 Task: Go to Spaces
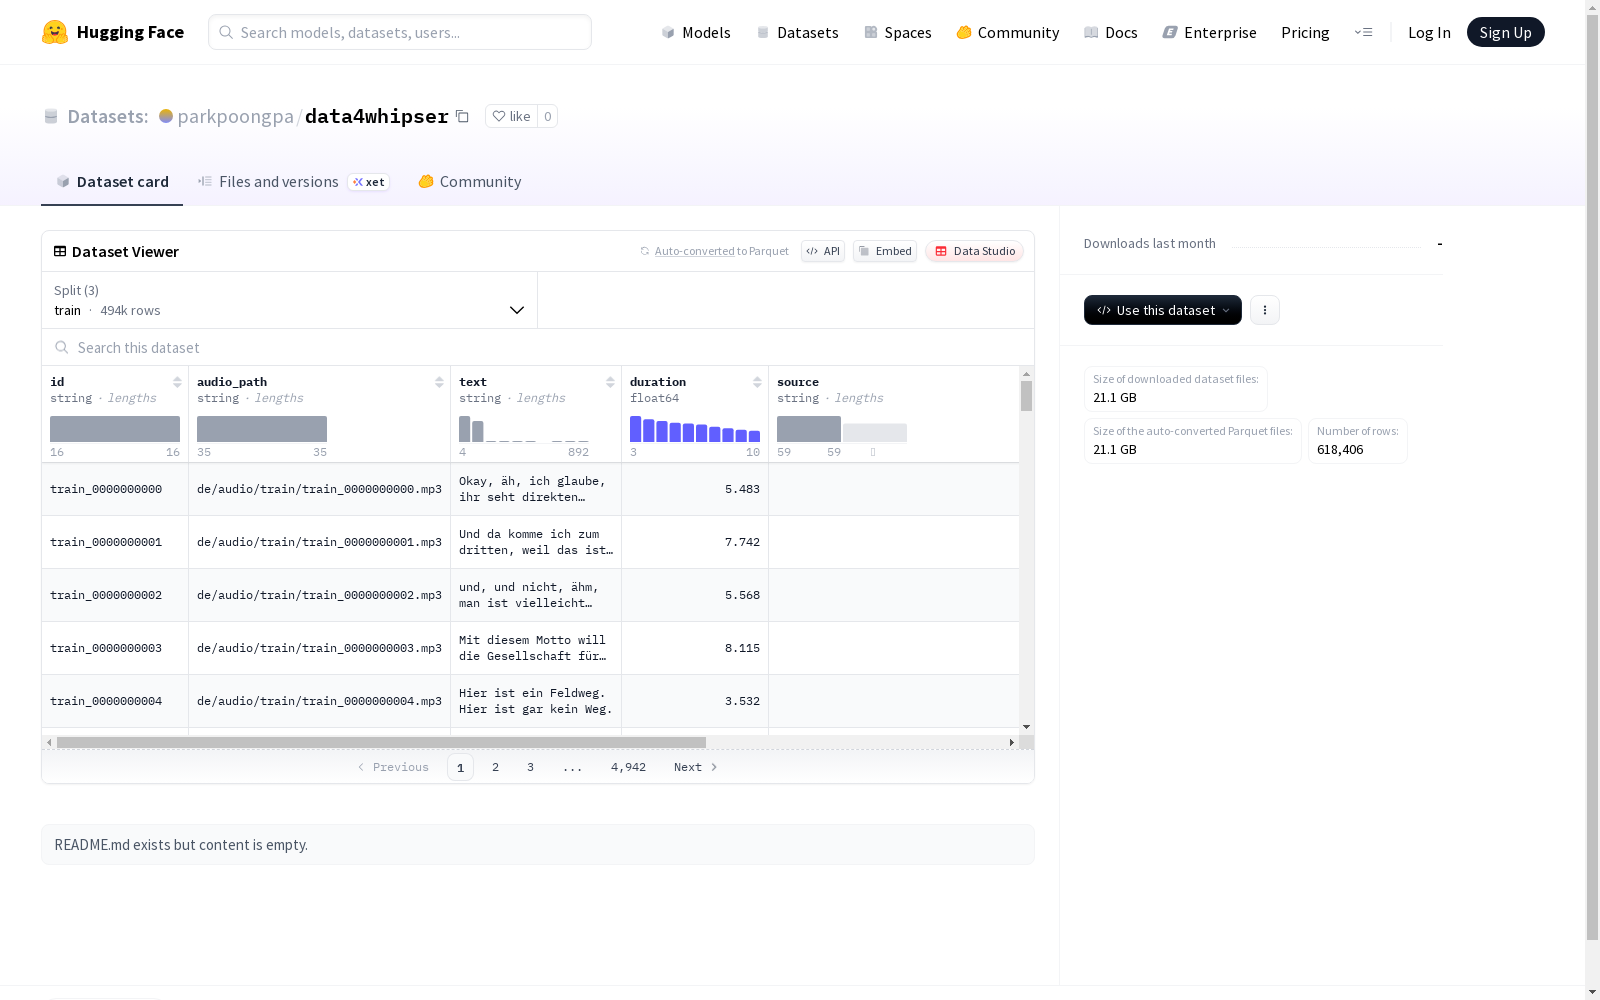pos(898,32)
